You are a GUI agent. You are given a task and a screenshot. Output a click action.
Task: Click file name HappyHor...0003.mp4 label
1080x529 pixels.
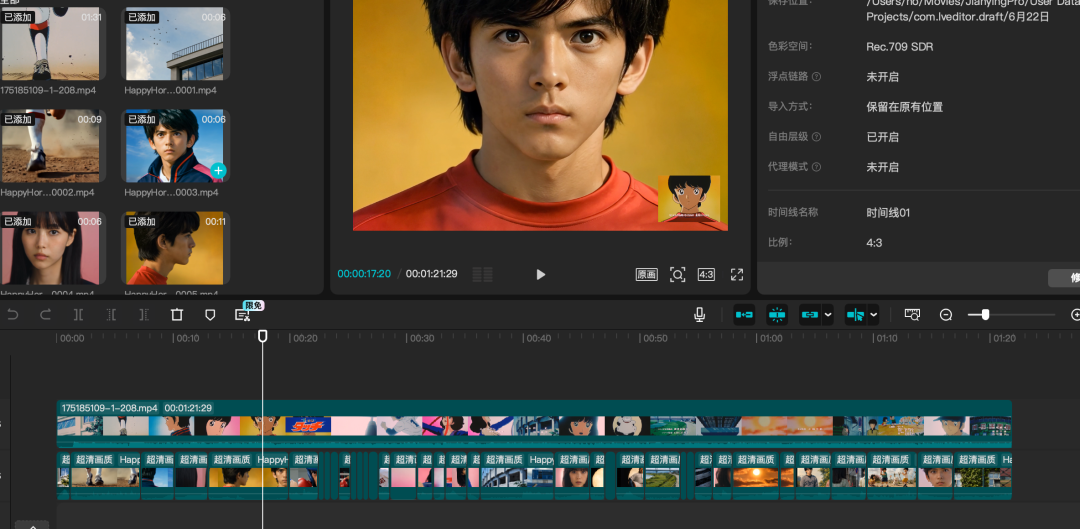172,192
